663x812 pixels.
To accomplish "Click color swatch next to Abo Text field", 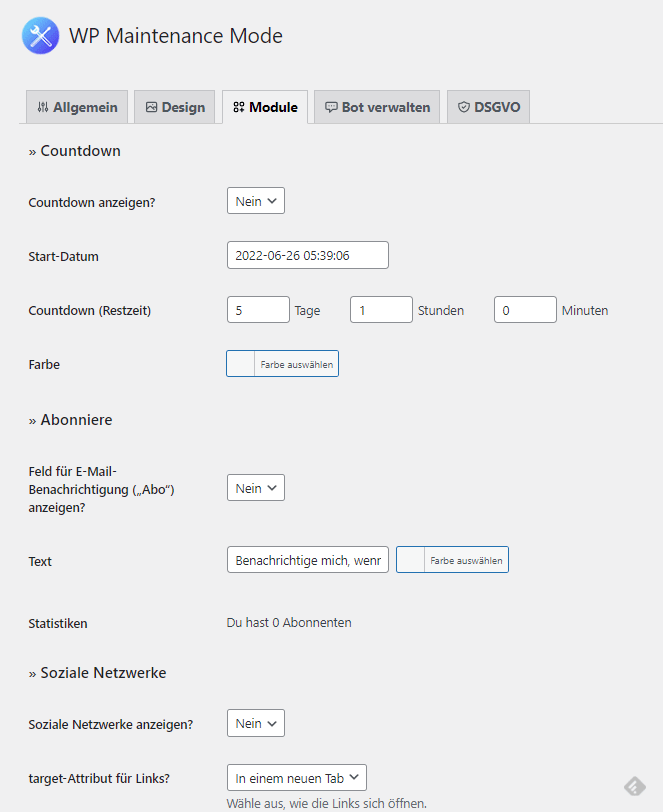I will pyautogui.click(x=410, y=560).
